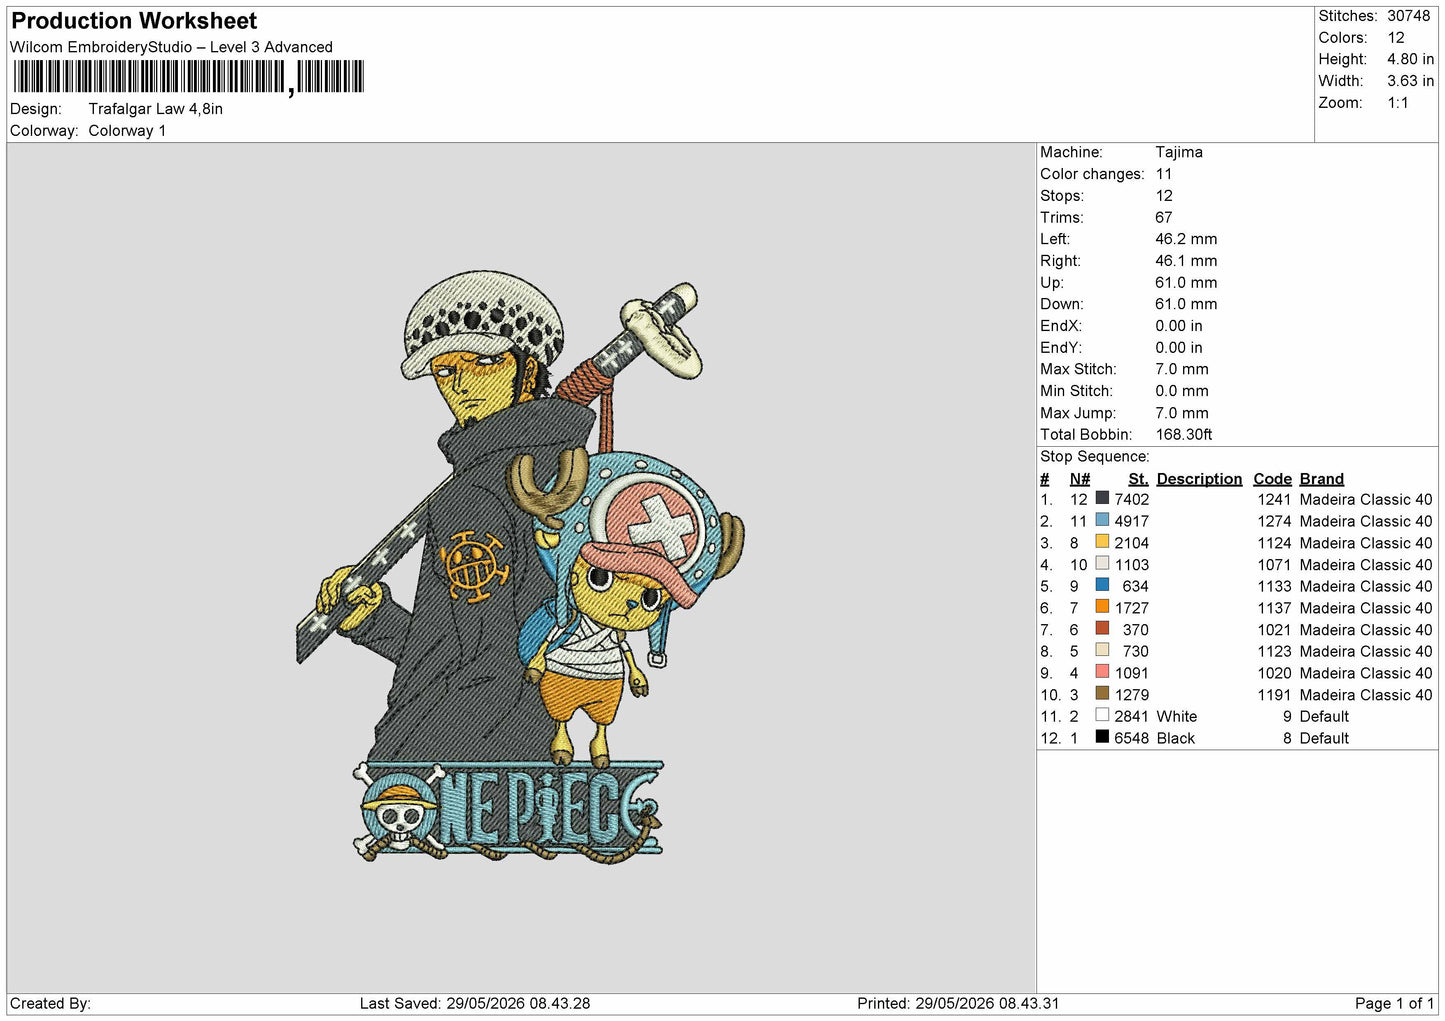Click the 'Page 1 of 1' footer text
The image size is (1445, 1021).
coord(1394,1003)
